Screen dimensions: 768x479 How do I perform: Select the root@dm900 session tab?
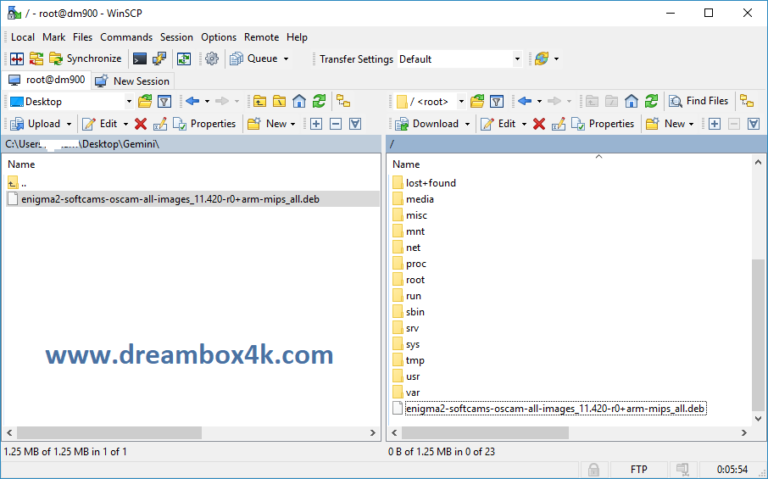(x=47, y=80)
